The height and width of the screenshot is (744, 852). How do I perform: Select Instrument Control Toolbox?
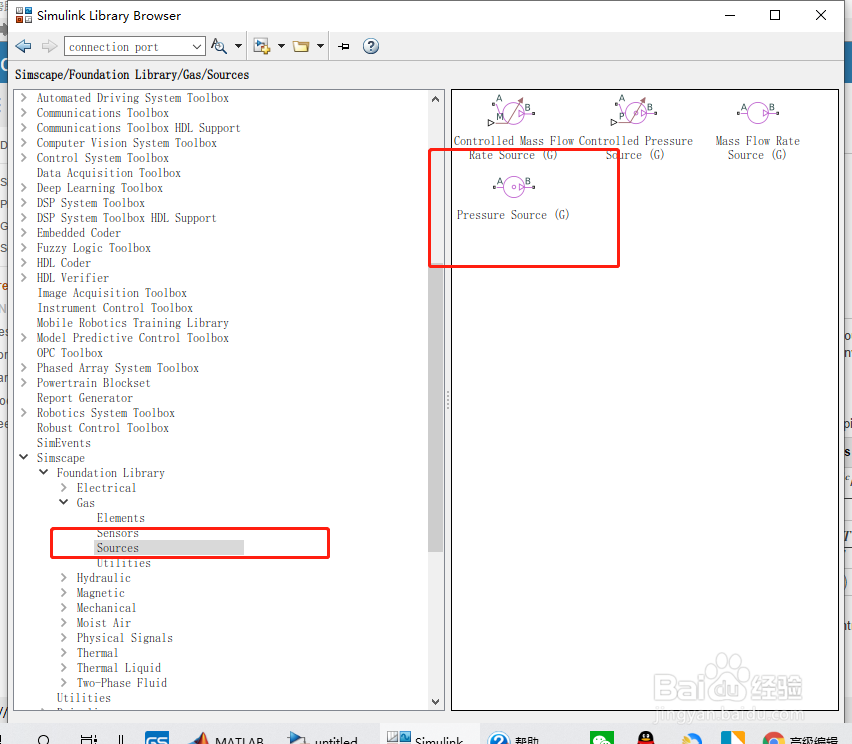pyautogui.click(x=115, y=308)
